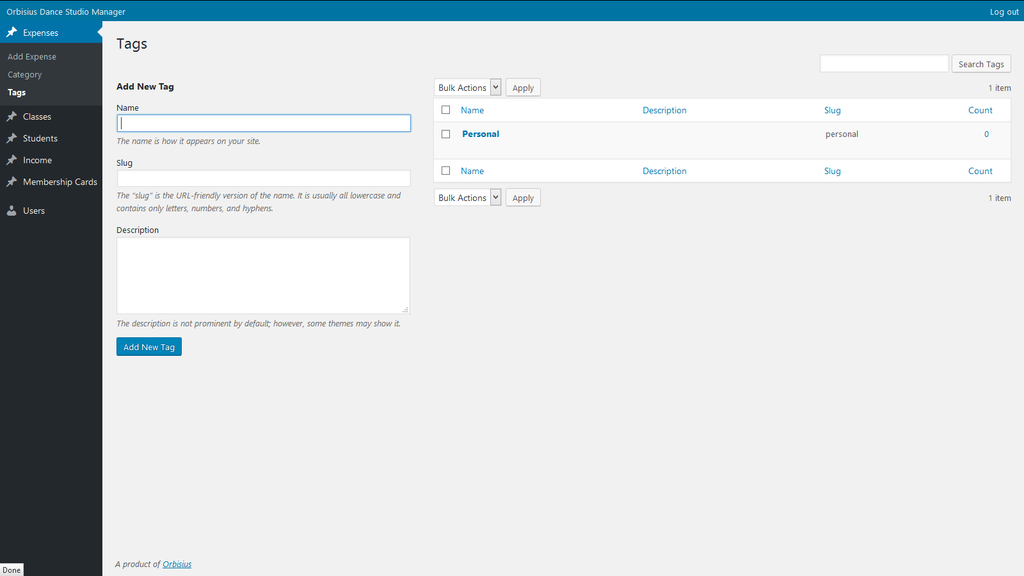Focus the tag Name input field
This screenshot has height=576, width=1024.
[264, 123]
